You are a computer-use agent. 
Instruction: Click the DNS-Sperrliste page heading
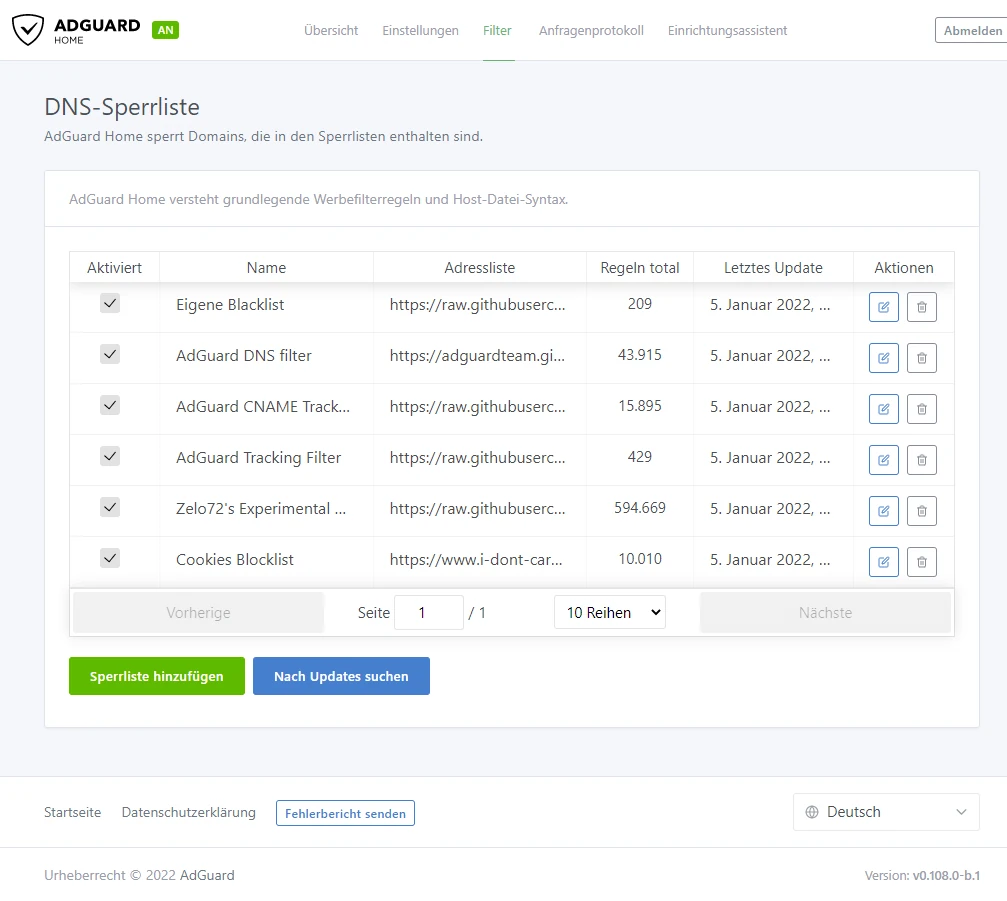coord(122,107)
